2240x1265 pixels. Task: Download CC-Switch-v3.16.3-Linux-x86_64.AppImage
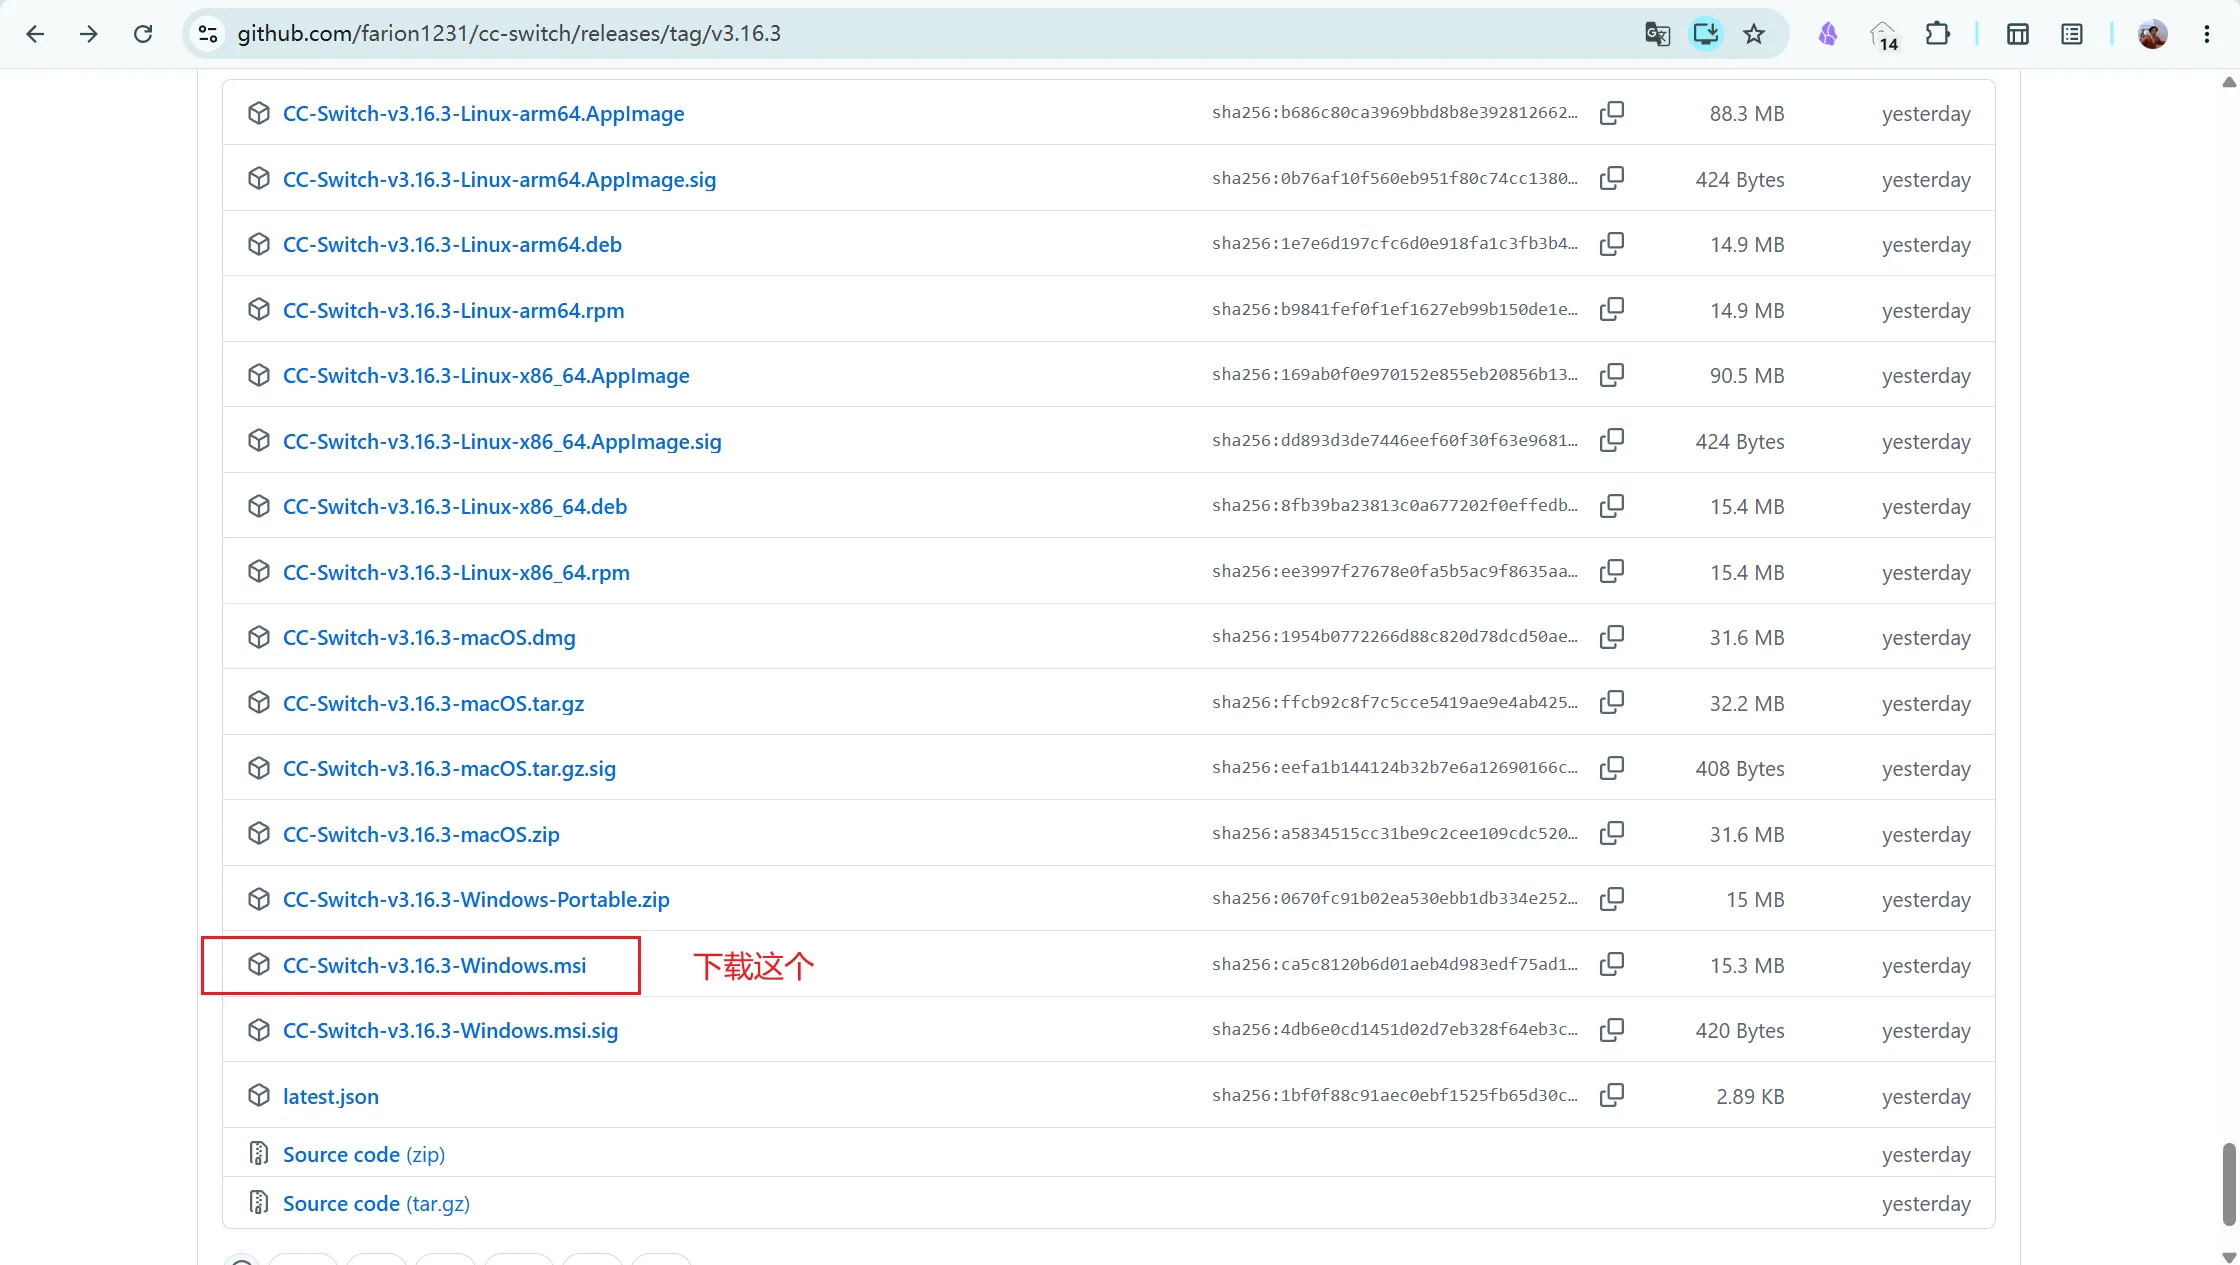point(486,376)
